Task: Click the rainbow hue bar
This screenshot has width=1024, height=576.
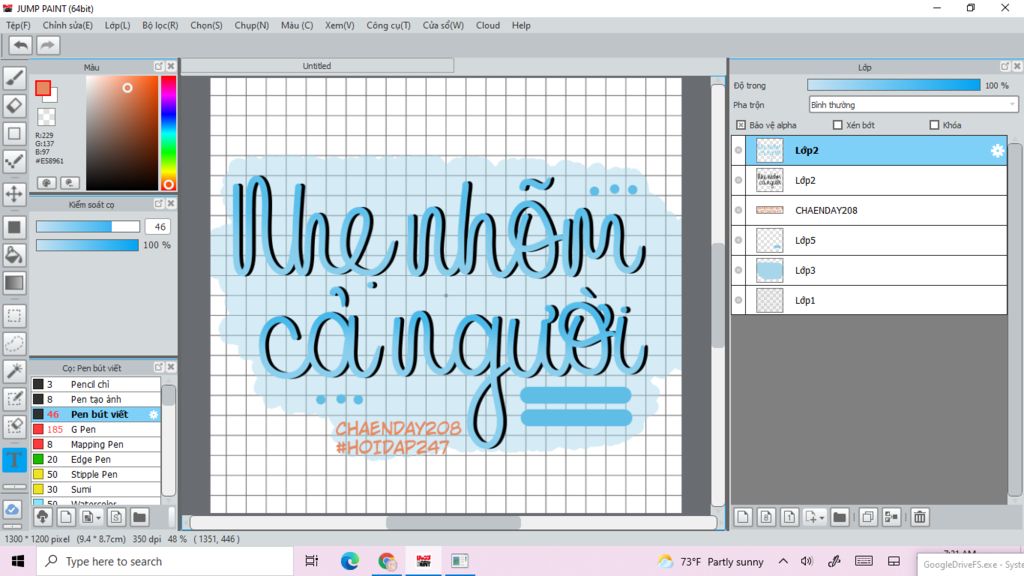Action: pos(168,133)
